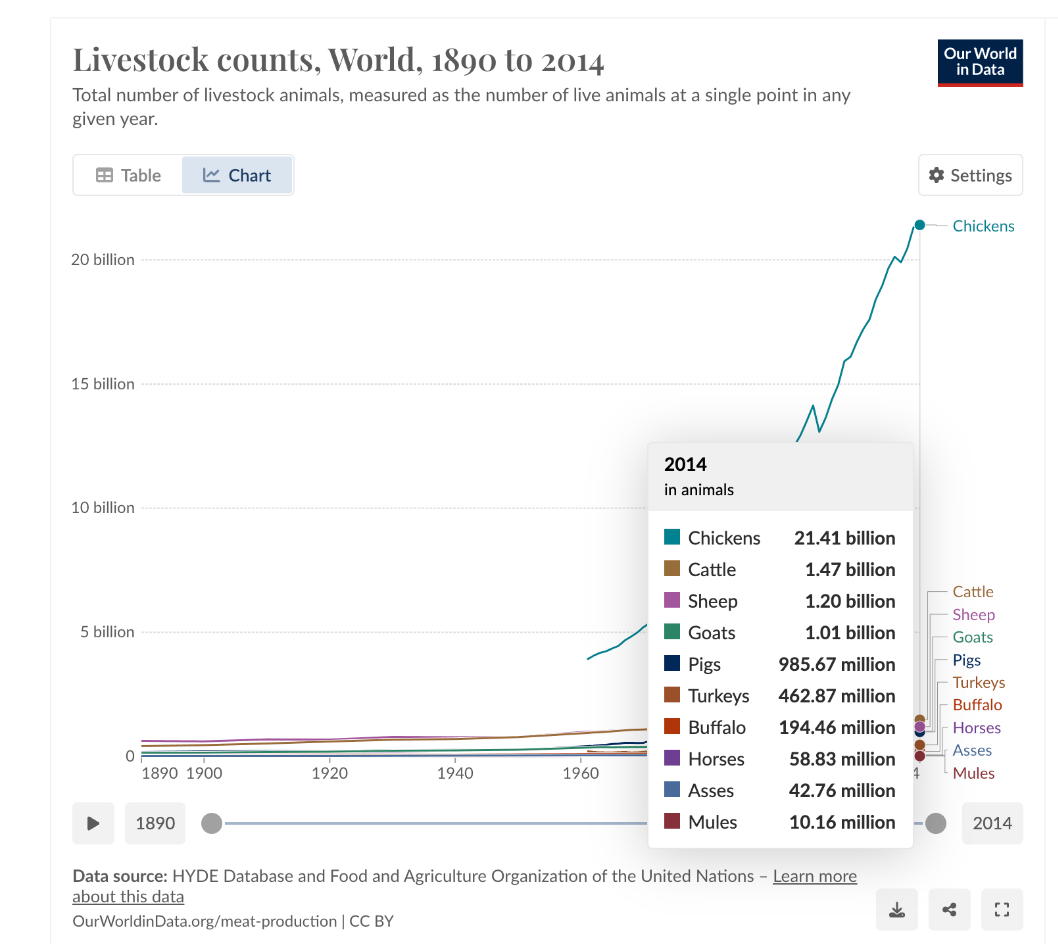The image size is (1058, 944).
Task: Click the tooltip '2014' heading
Action: point(685,464)
